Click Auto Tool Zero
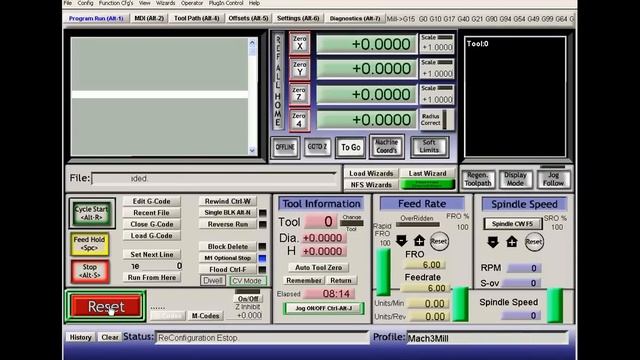The height and width of the screenshot is (360, 640). [x=318, y=267]
